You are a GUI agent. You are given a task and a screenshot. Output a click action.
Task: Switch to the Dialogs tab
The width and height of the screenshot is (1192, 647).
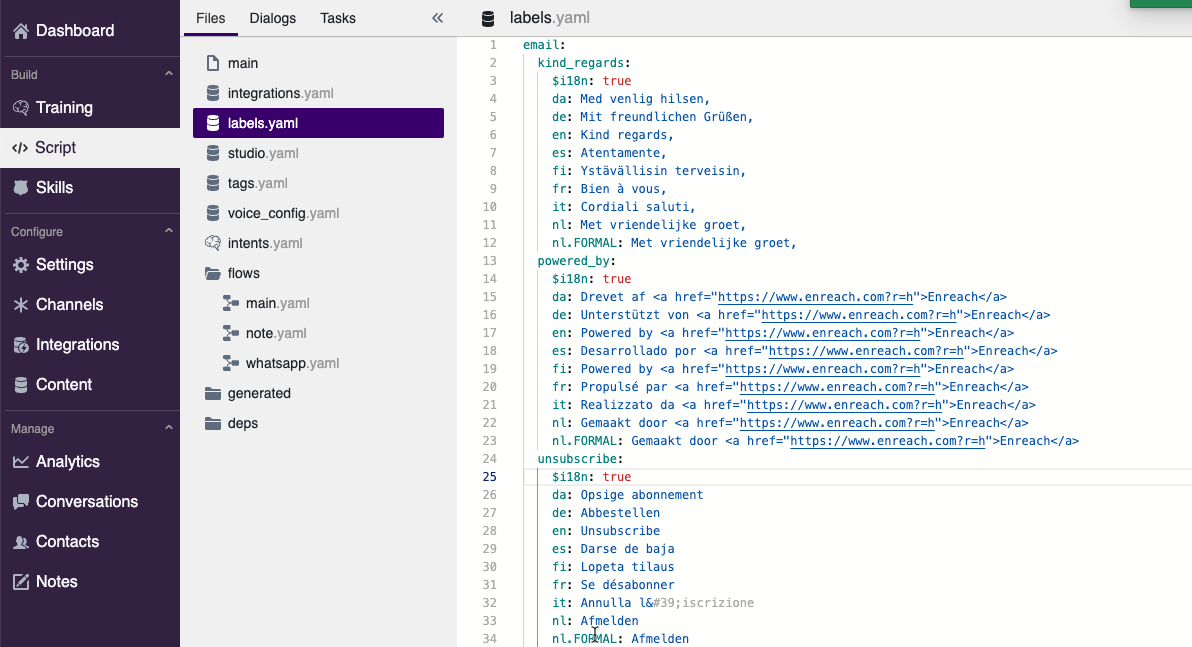tap(272, 18)
